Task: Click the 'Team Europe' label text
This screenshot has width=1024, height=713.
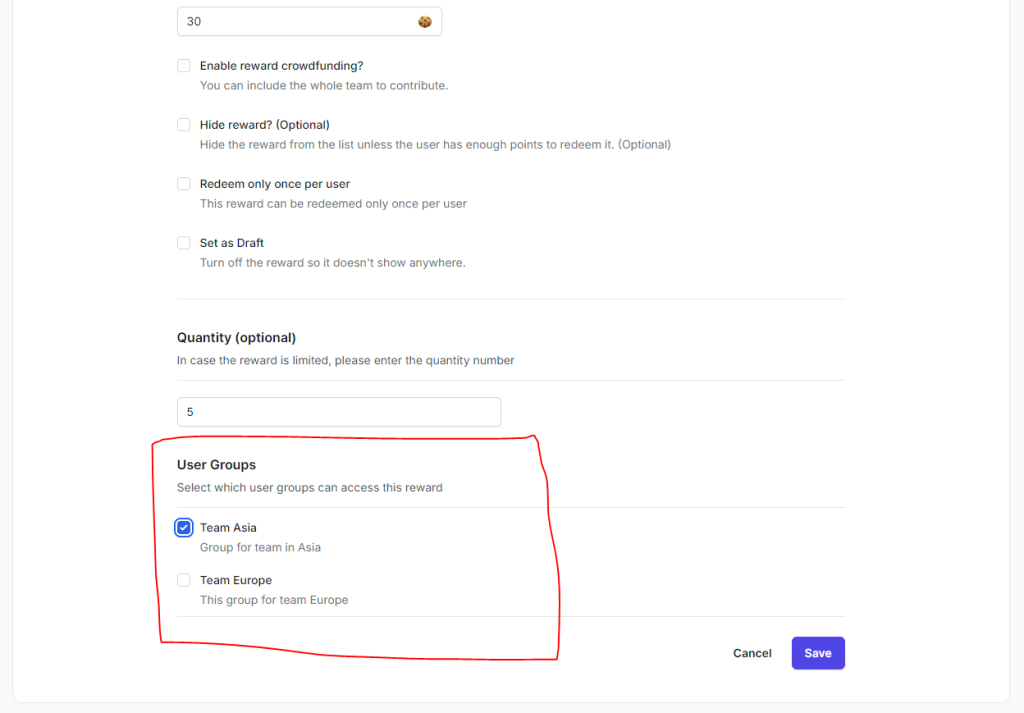Action: point(235,580)
